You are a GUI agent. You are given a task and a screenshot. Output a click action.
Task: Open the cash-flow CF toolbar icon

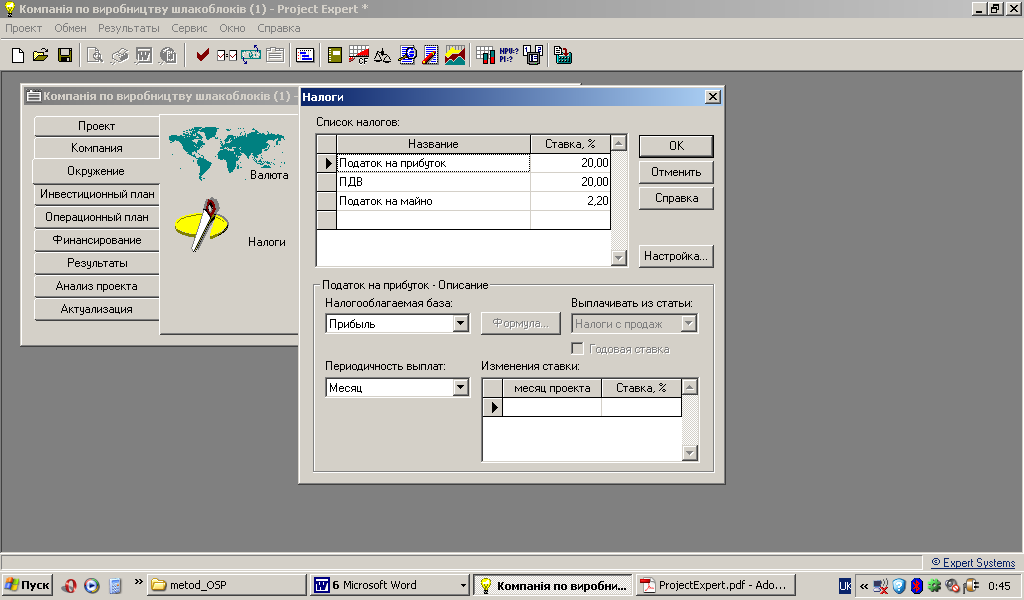click(x=359, y=55)
